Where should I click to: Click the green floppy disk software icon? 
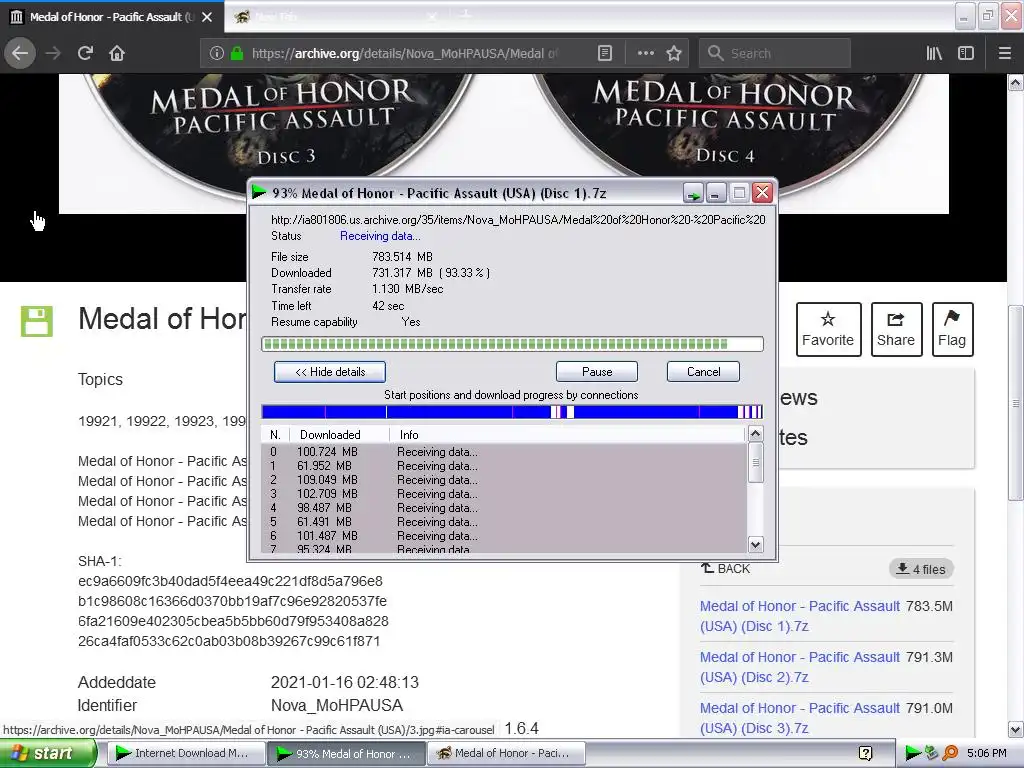[37, 321]
